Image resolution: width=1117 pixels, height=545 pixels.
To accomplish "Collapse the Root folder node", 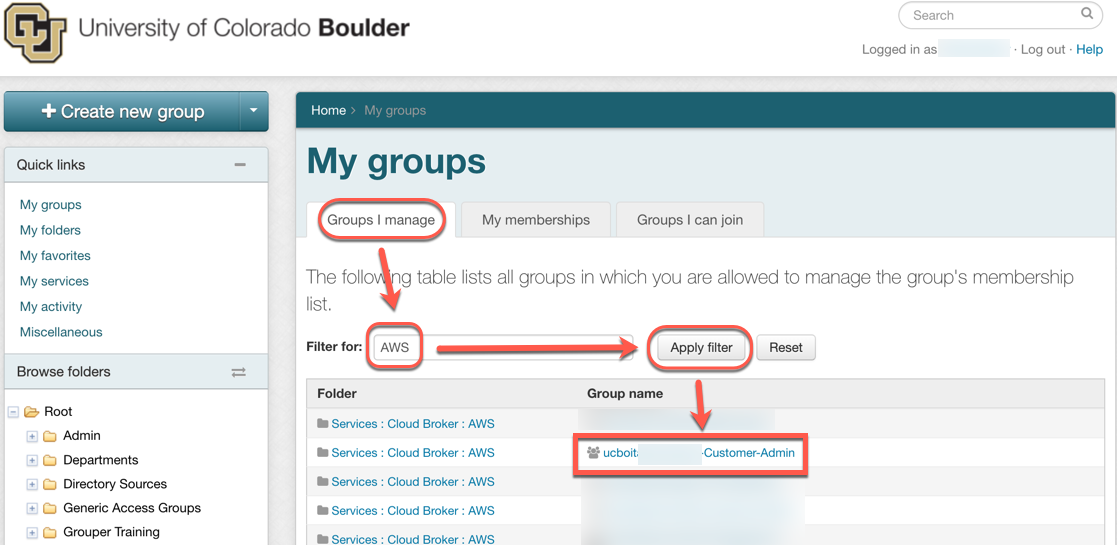I will point(13,412).
